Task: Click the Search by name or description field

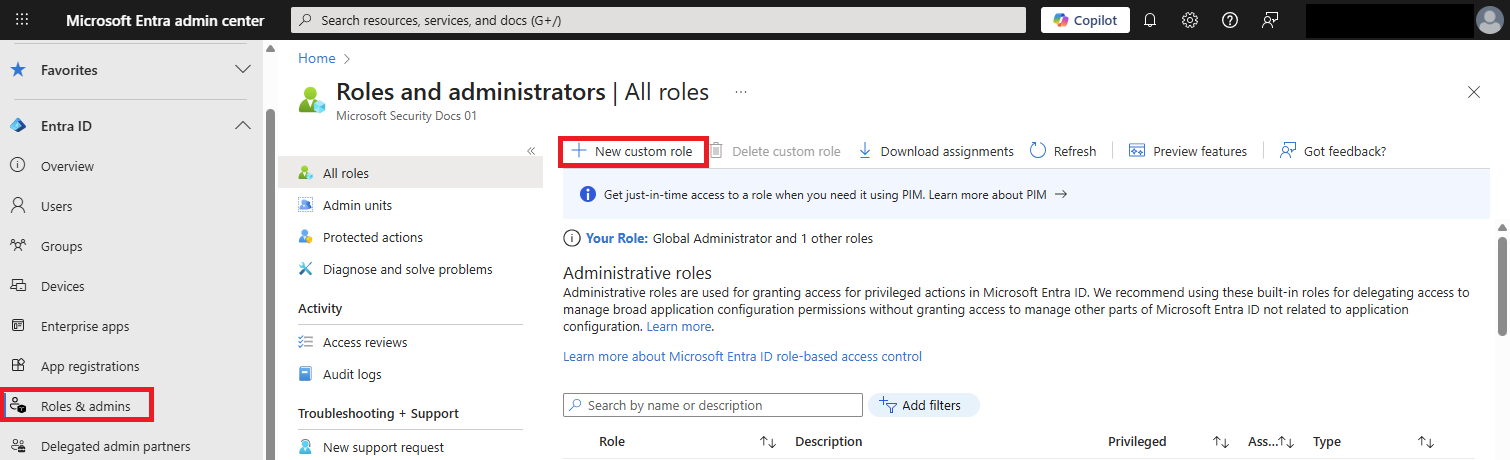Action: (x=713, y=405)
